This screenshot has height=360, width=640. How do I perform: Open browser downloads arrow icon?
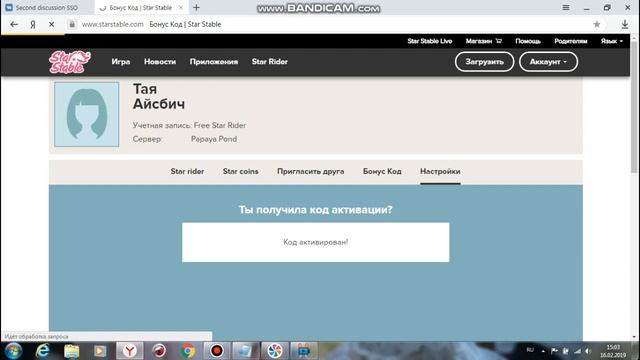point(625,24)
